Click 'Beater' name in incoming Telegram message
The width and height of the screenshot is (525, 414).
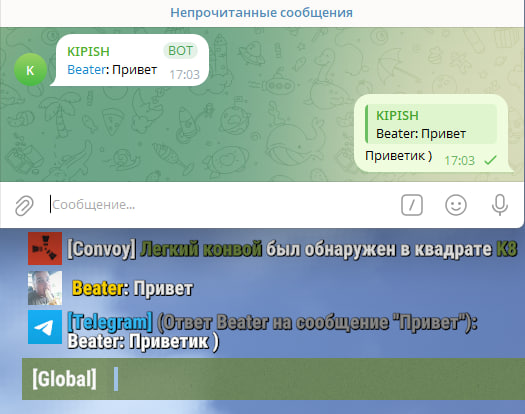tap(87, 70)
